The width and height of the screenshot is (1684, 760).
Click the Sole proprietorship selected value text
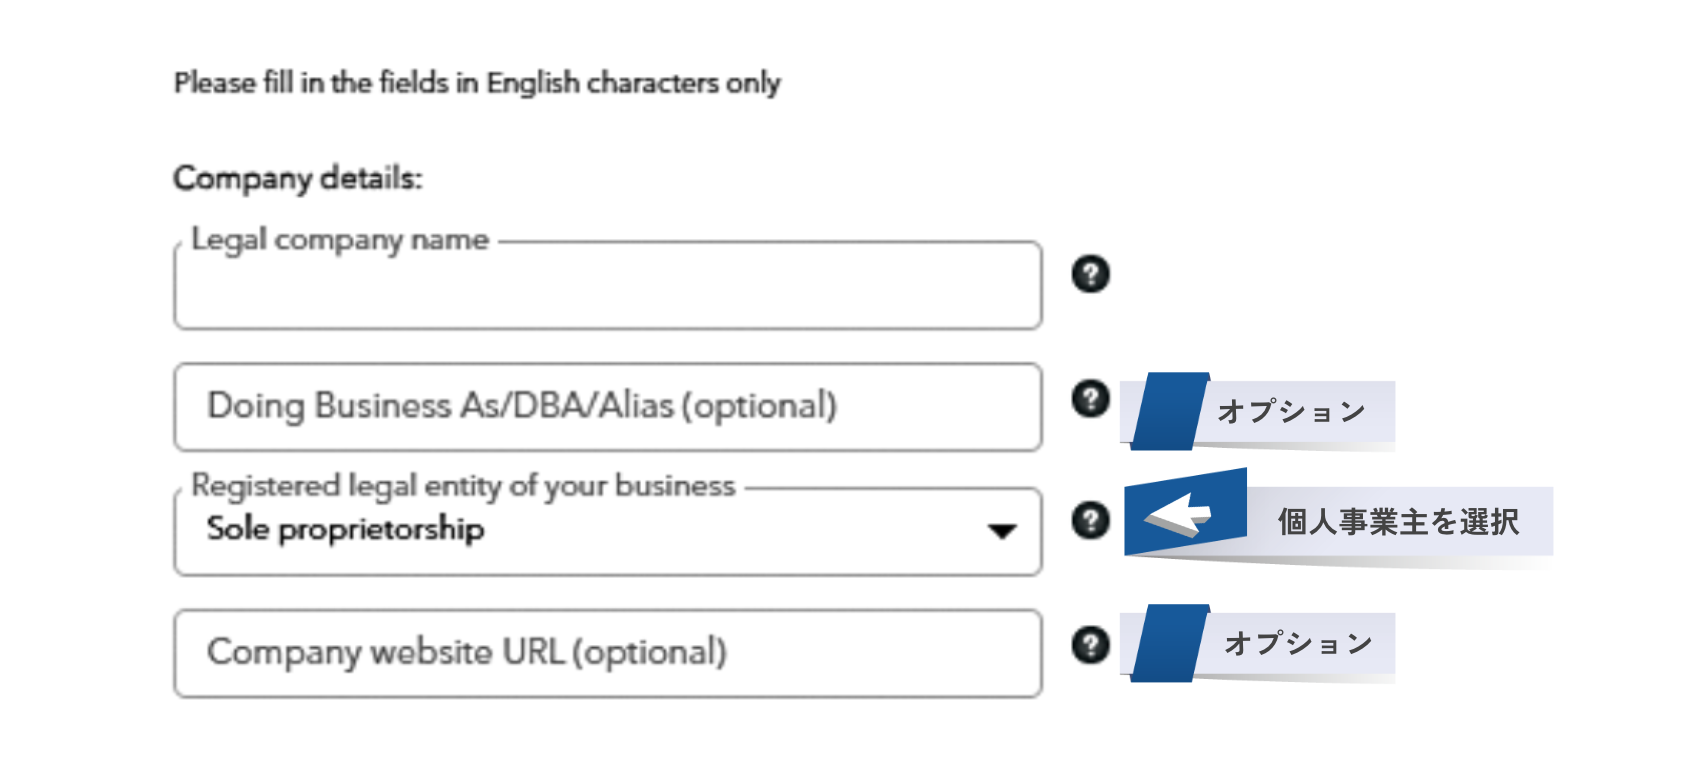345,529
